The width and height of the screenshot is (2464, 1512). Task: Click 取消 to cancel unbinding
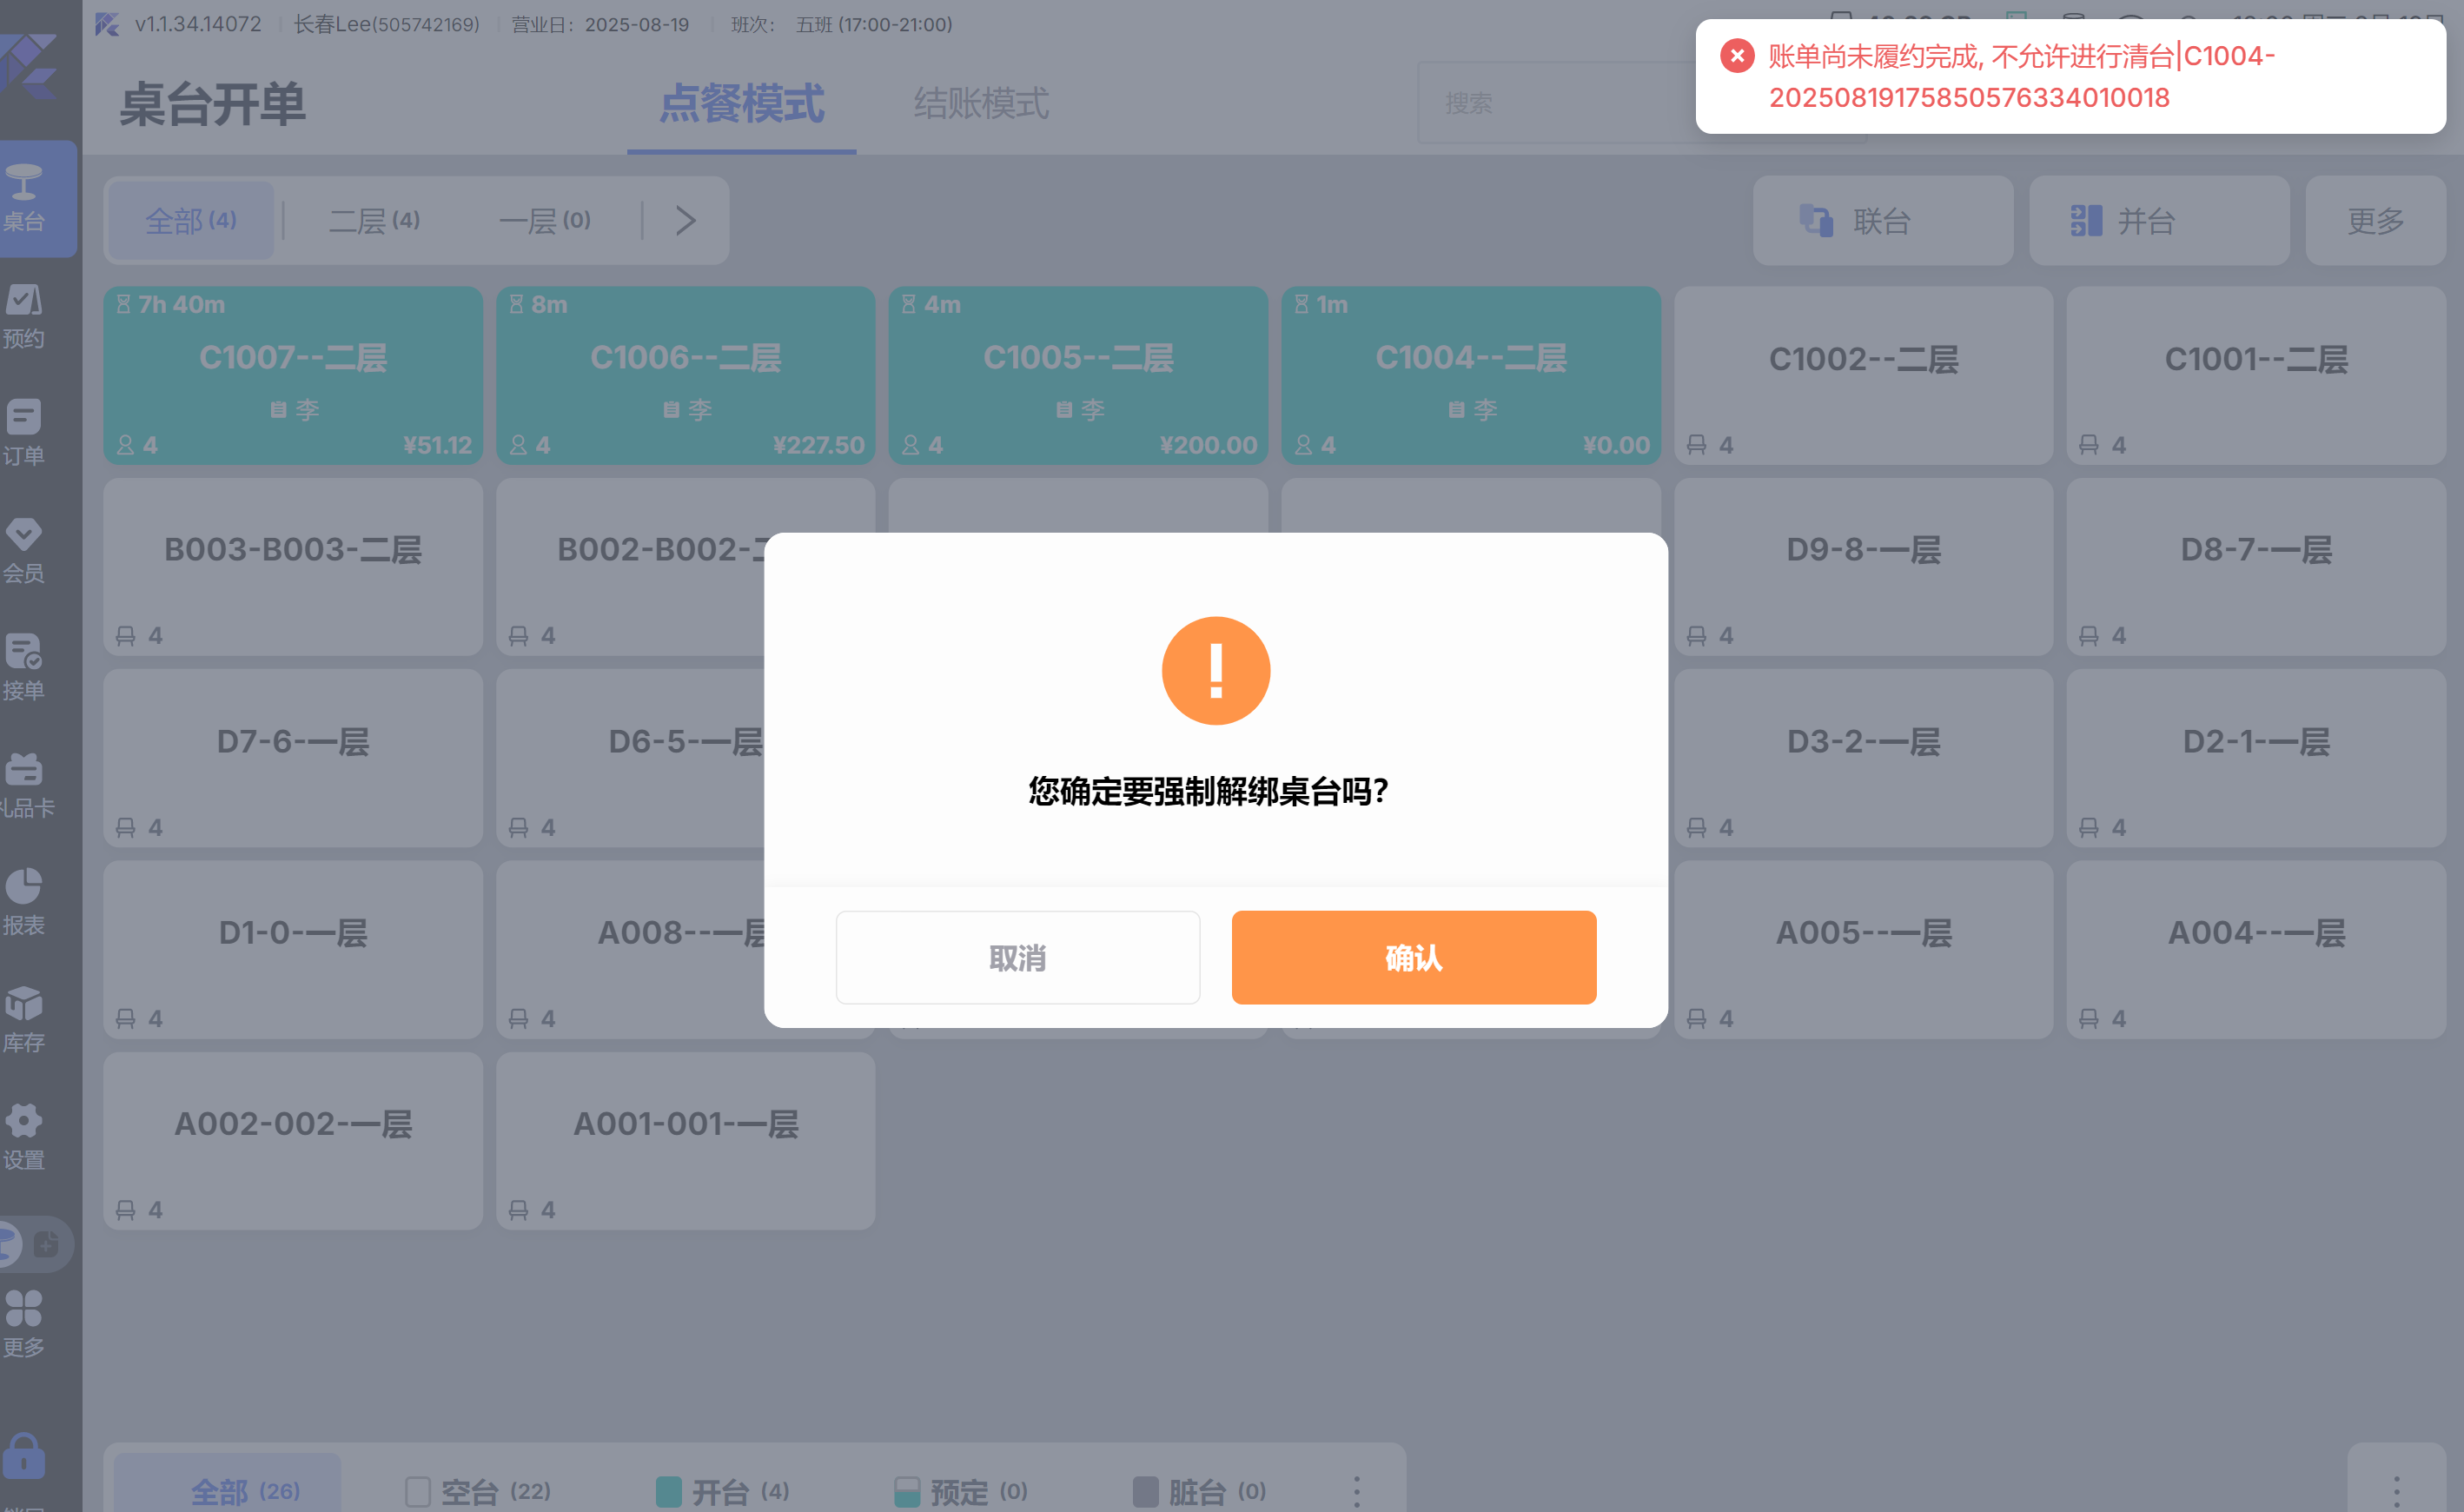[x=1017, y=957]
